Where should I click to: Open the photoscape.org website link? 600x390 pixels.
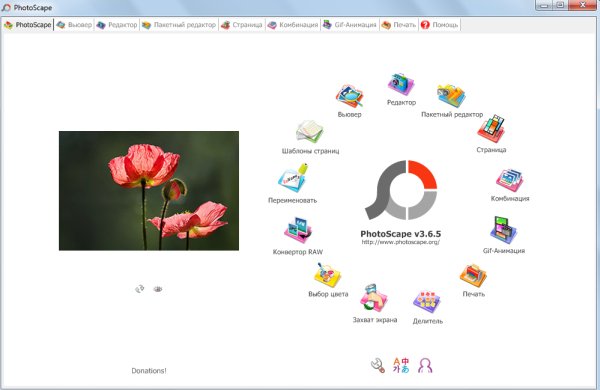401,242
